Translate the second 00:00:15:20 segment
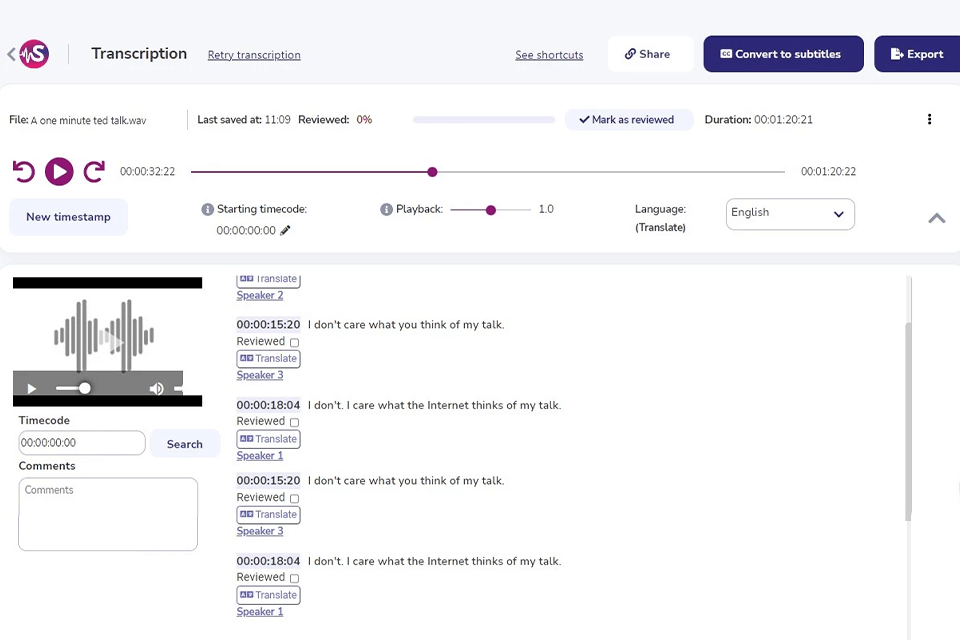Screen dimensions: 960x640 (268, 514)
